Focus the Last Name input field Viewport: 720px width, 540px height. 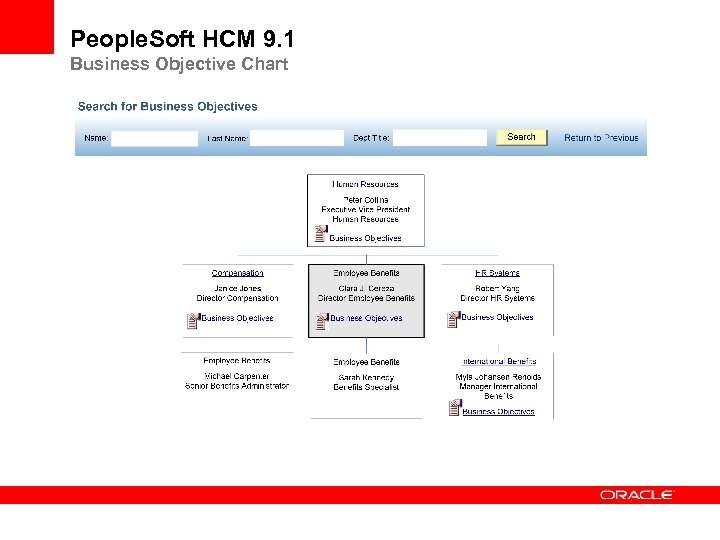tap(297, 138)
